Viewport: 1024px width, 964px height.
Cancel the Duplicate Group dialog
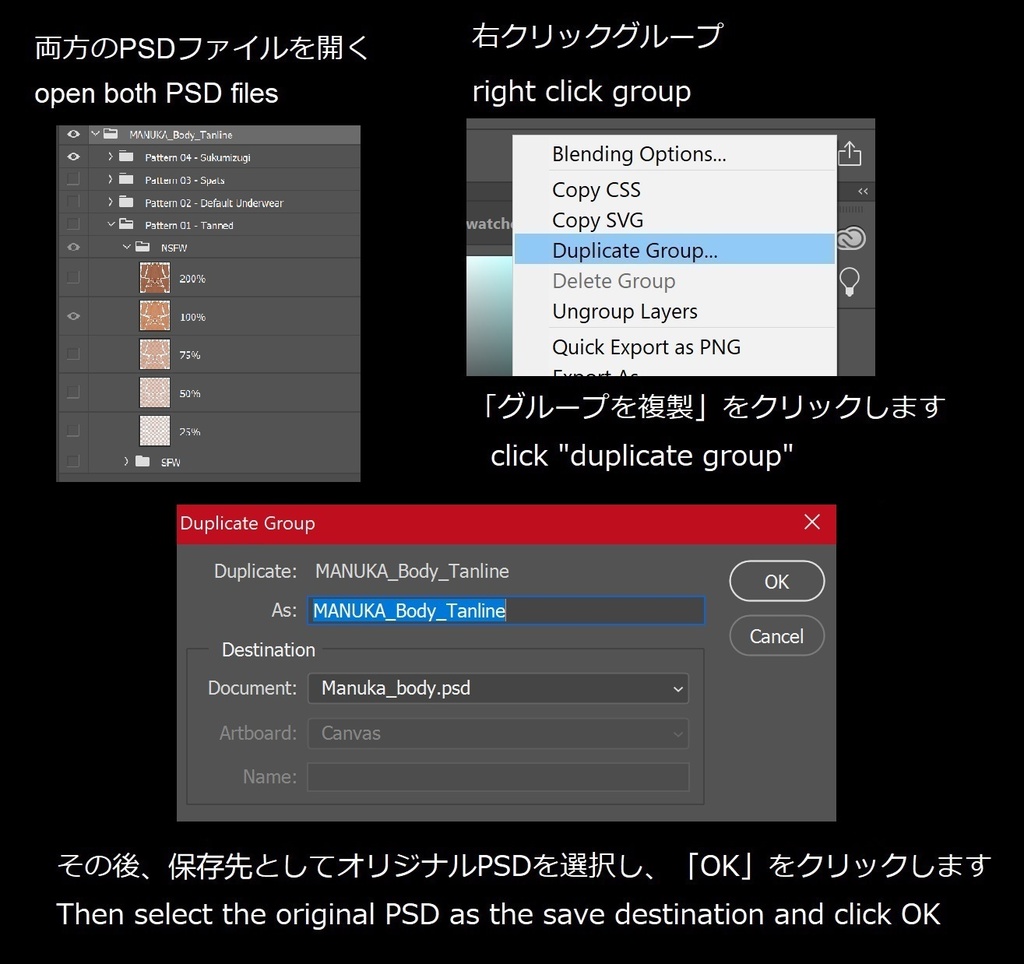776,636
